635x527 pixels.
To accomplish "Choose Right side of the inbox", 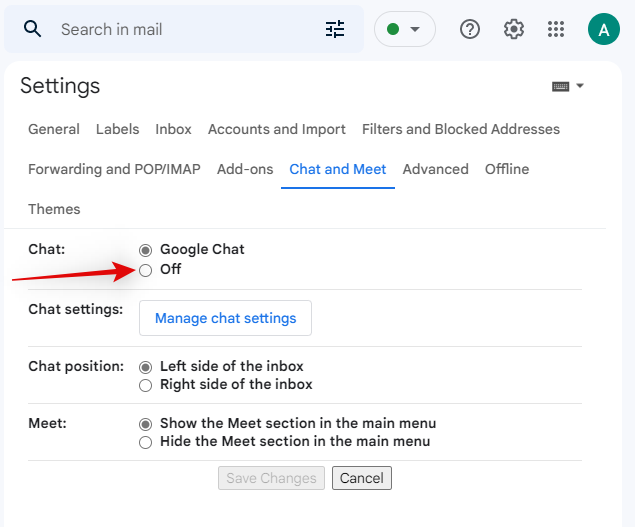I will click(146, 385).
